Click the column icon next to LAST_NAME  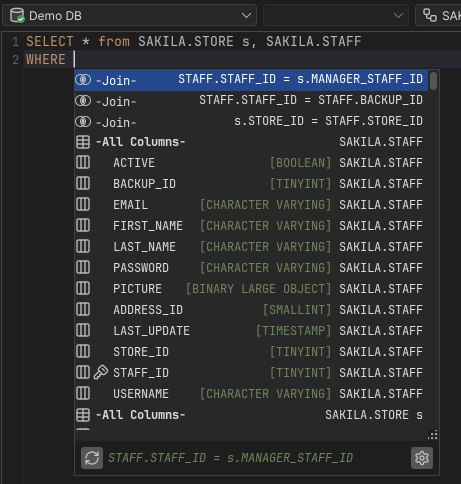tap(83, 247)
